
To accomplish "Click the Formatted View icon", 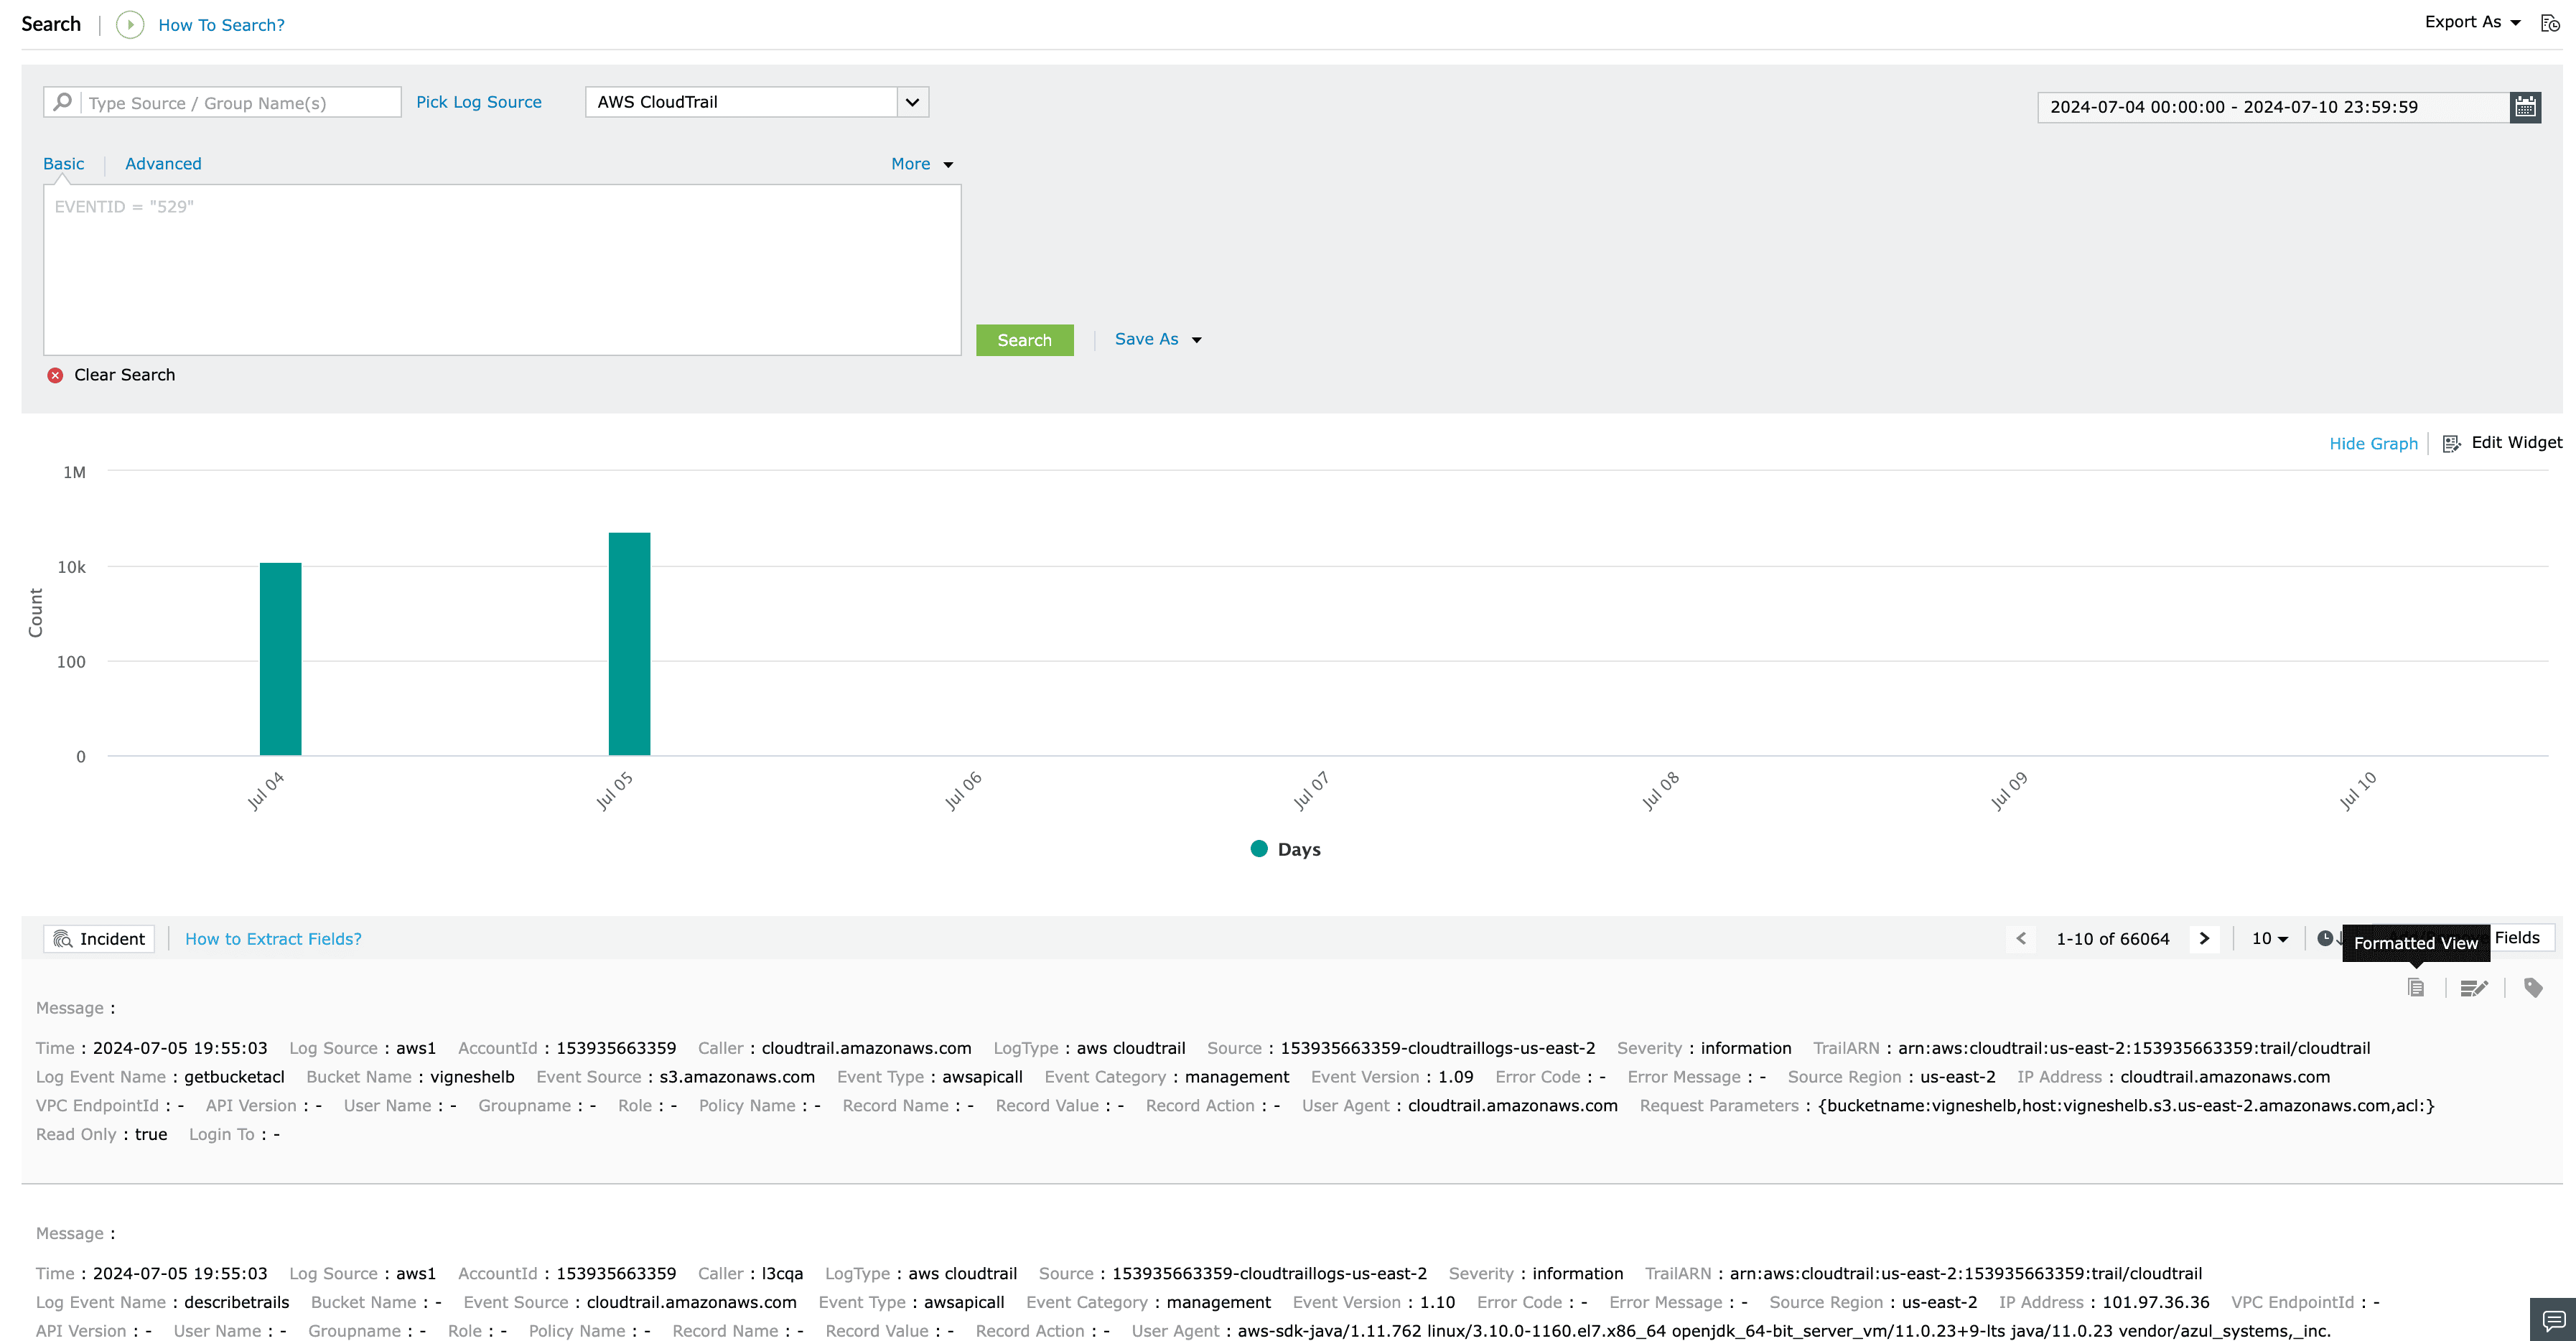I will 2416,988.
